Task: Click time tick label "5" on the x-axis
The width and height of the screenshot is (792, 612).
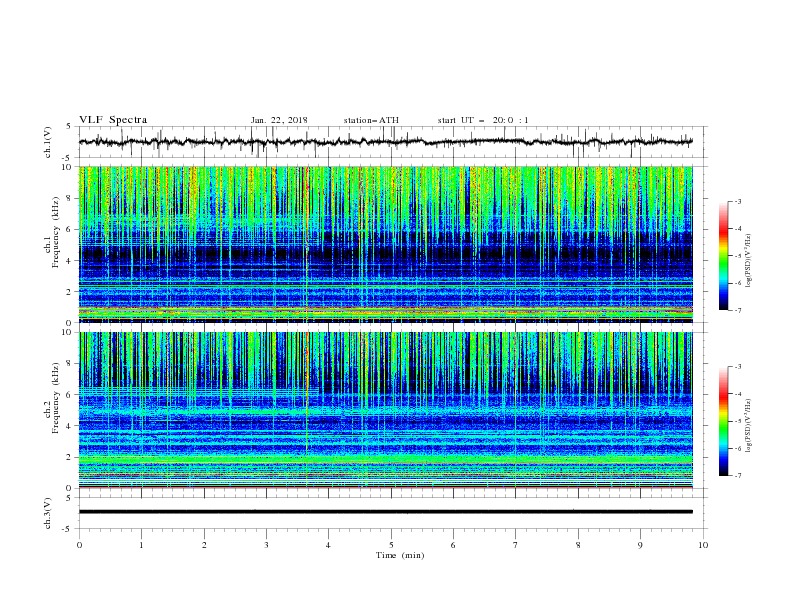Action: tap(391, 545)
